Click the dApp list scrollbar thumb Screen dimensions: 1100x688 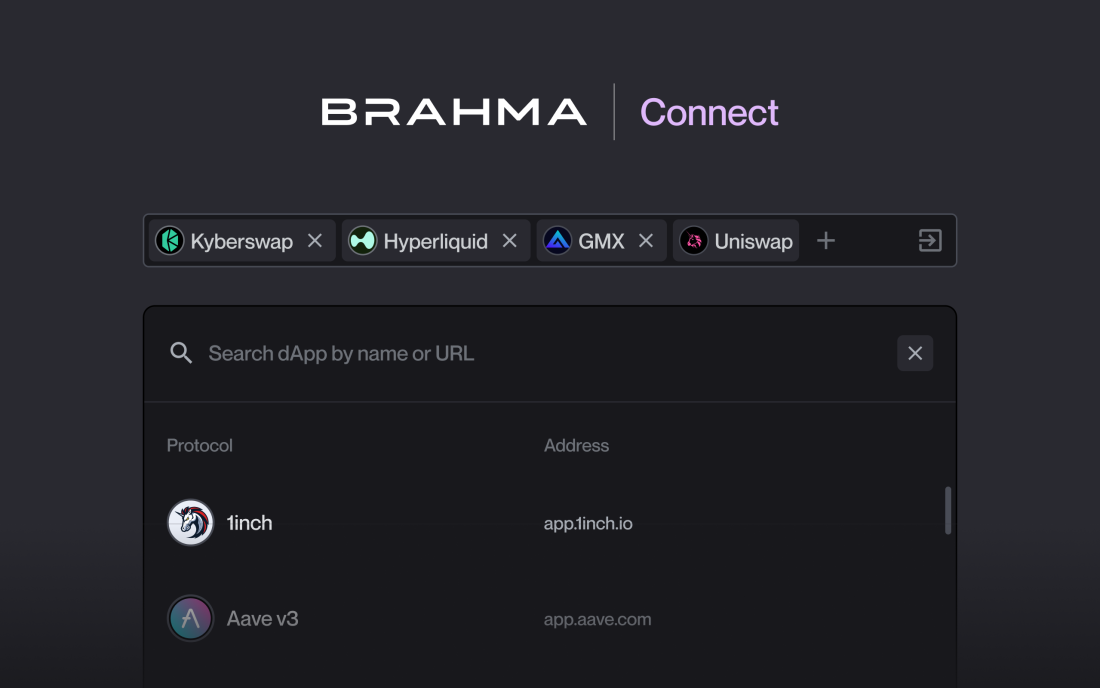coord(948,511)
